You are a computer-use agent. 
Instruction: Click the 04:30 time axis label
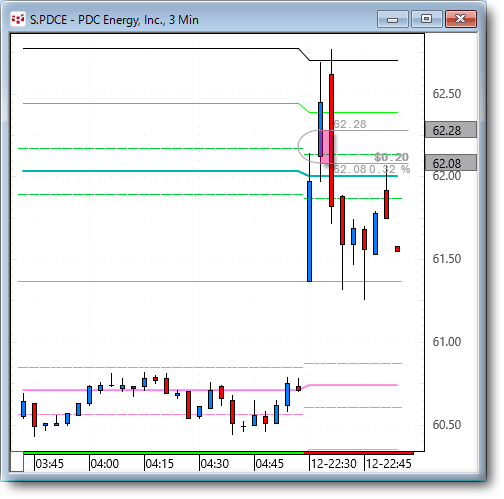pos(215,464)
